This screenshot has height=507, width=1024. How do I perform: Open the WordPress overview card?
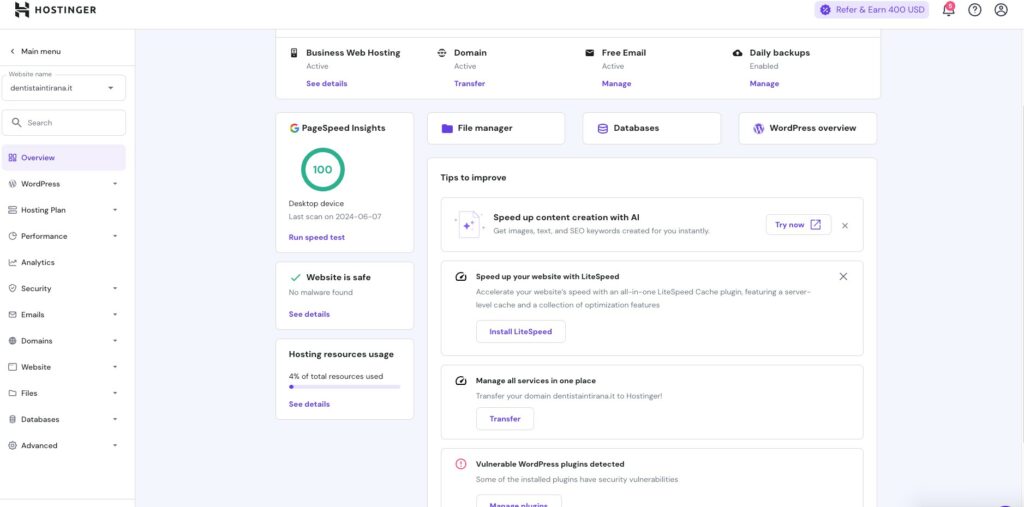click(x=808, y=128)
